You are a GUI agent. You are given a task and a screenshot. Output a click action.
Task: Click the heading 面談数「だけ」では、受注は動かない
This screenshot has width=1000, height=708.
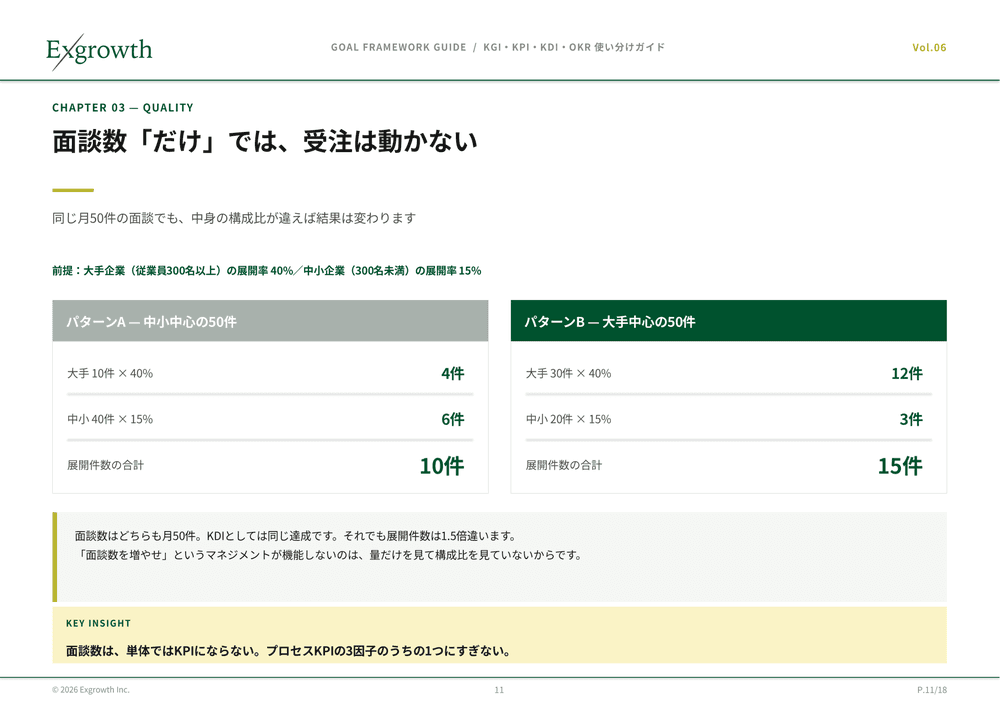pos(265,142)
